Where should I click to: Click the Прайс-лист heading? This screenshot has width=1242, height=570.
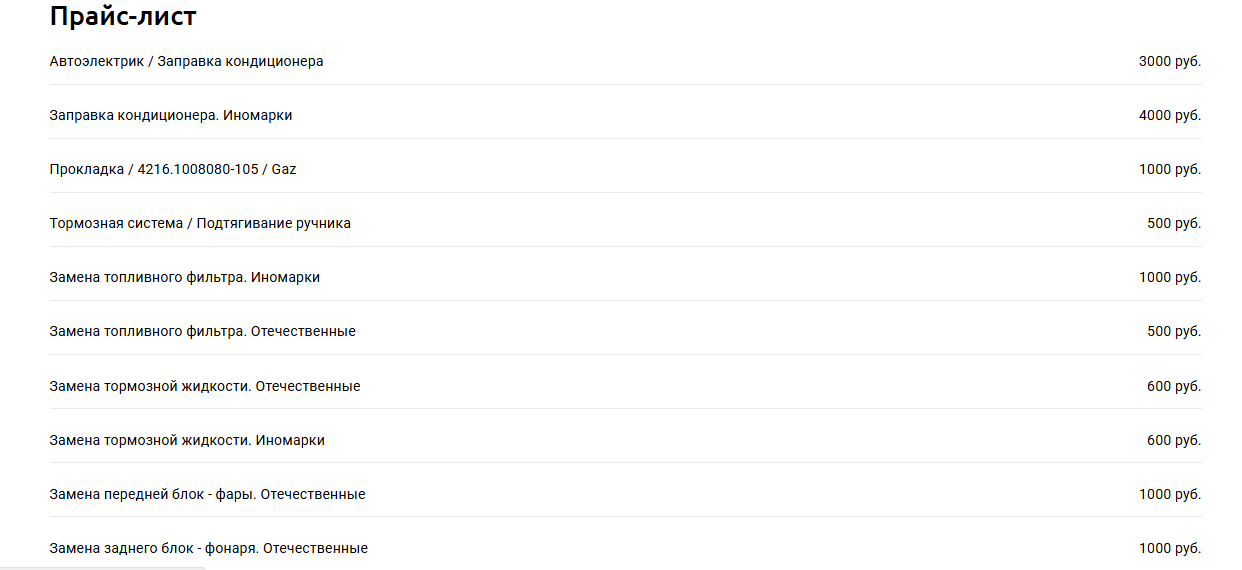[x=123, y=17]
